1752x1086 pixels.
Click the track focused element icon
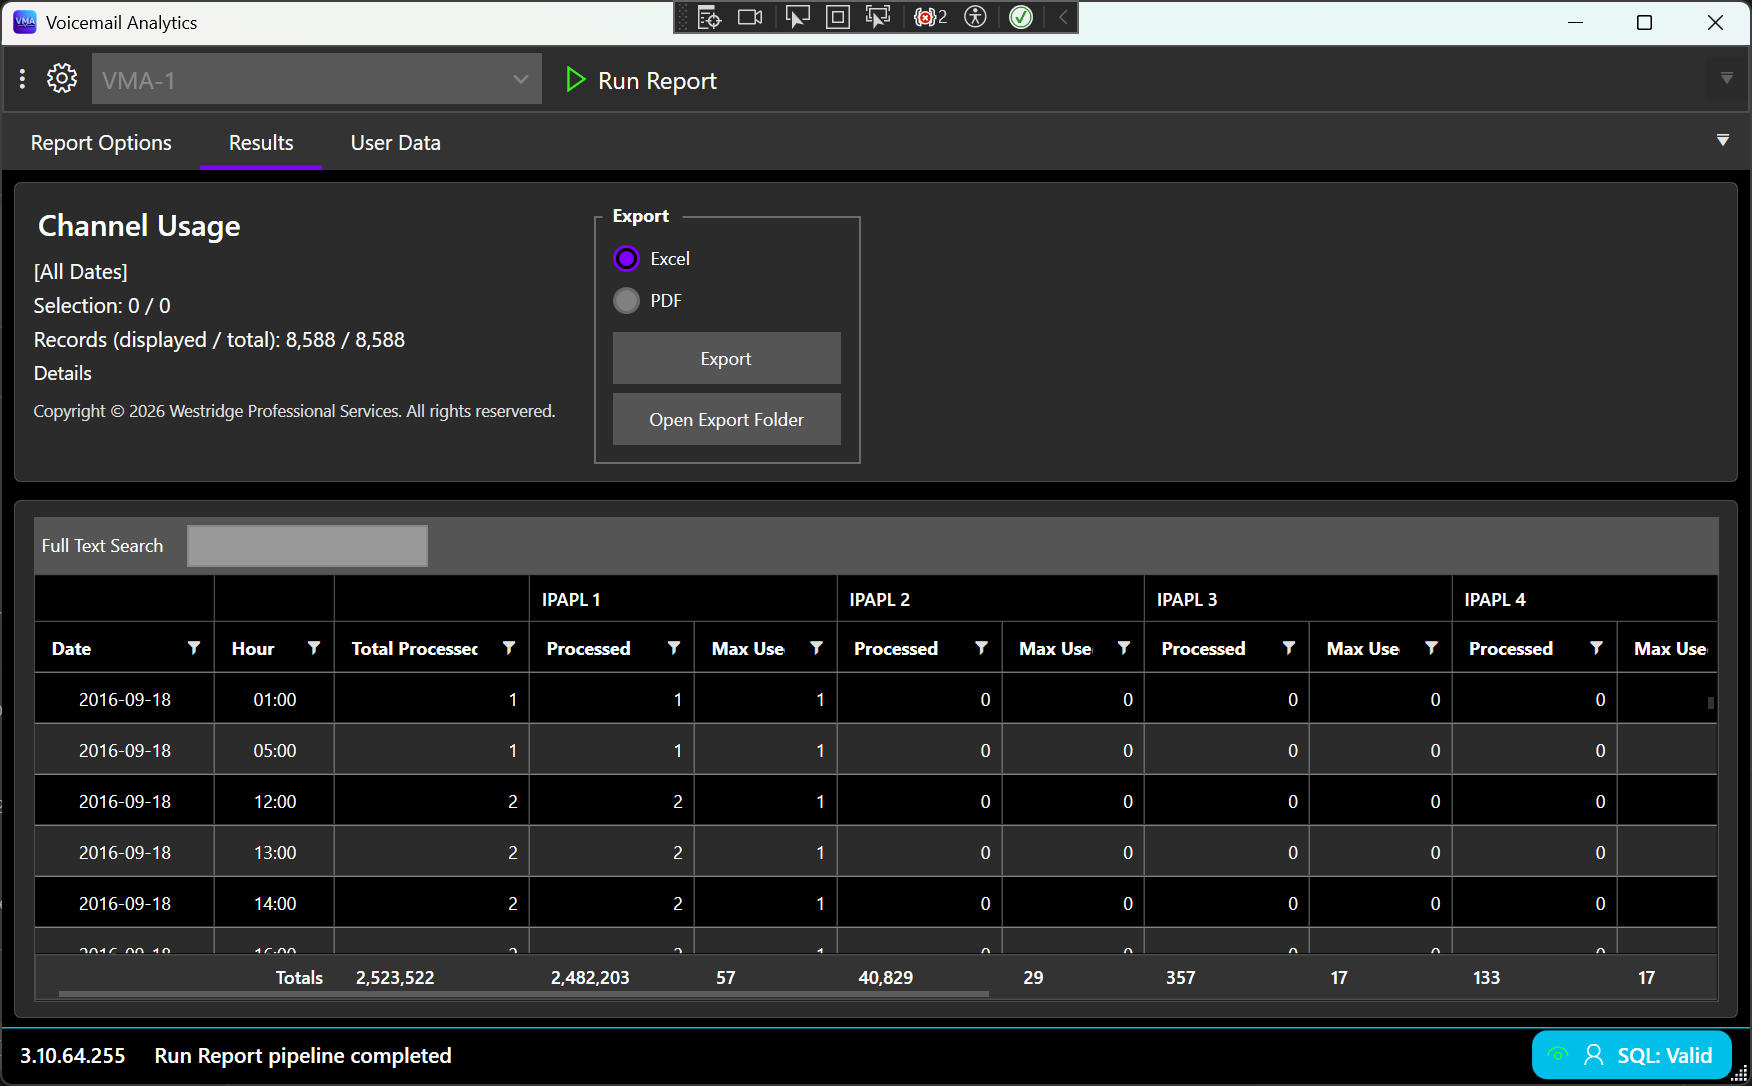pyautogui.click(x=878, y=17)
